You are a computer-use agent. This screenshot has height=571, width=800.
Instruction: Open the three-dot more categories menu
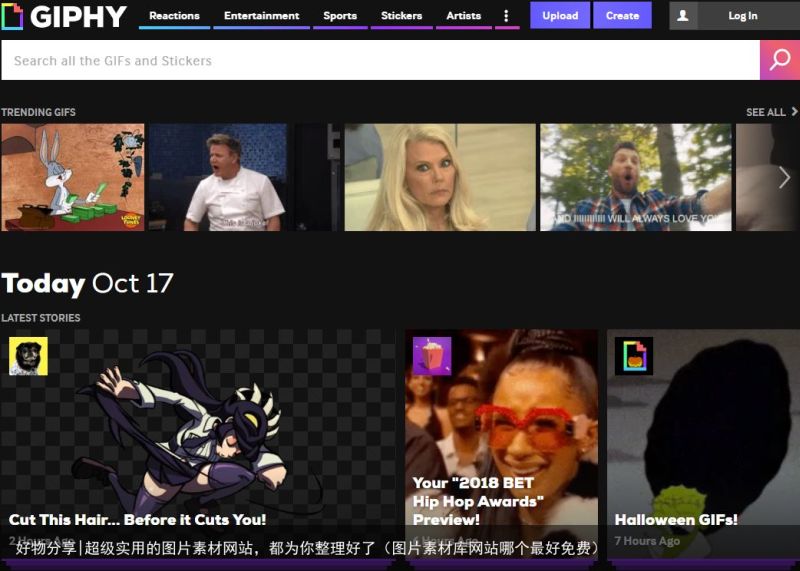click(506, 16)
